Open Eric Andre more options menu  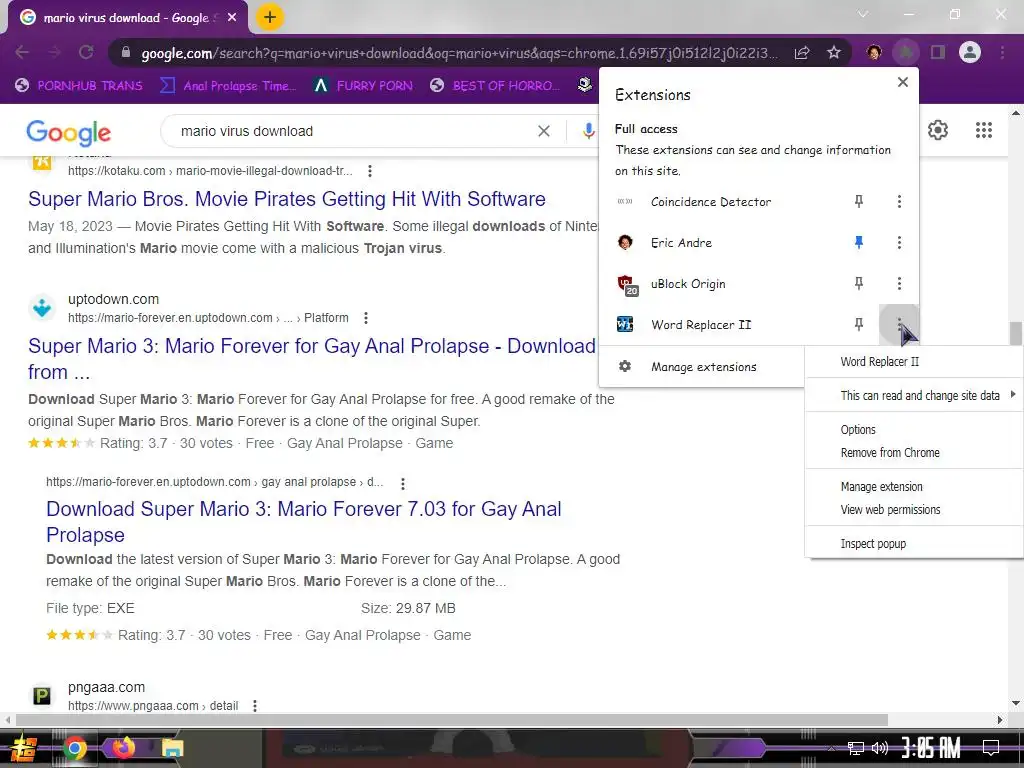(x=899, y=243)
